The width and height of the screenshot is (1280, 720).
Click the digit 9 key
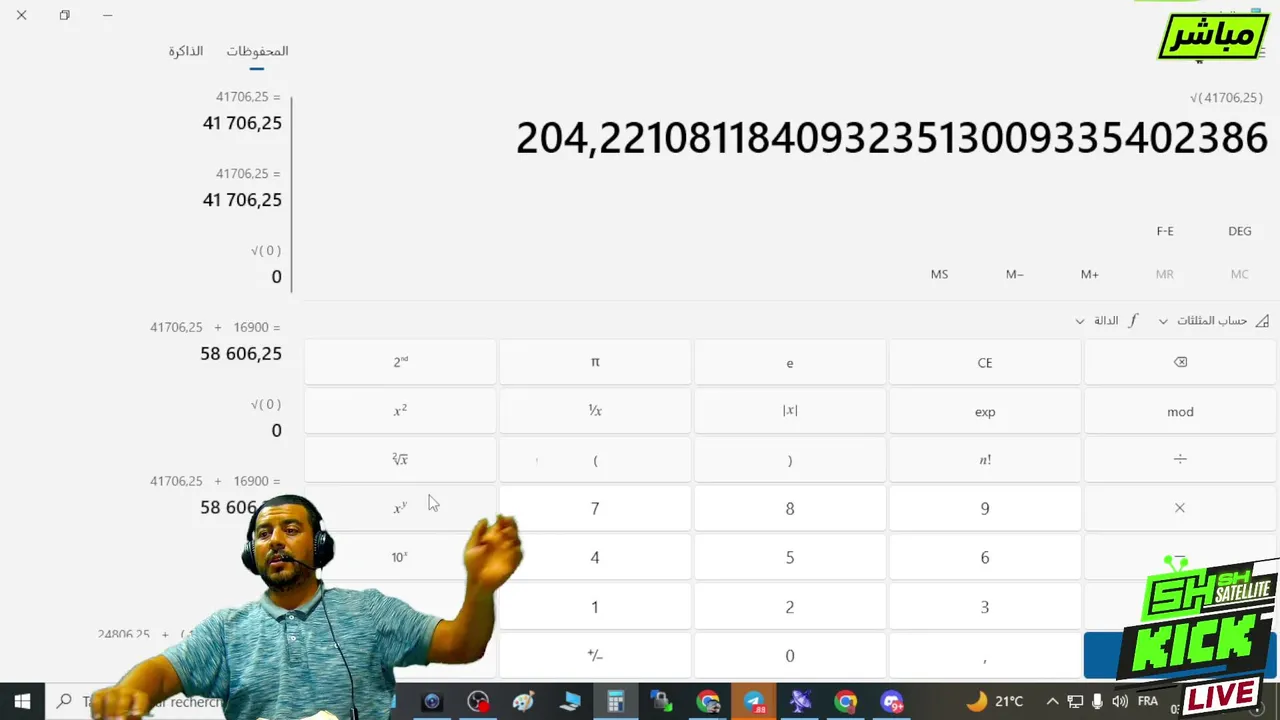point(985,508)
